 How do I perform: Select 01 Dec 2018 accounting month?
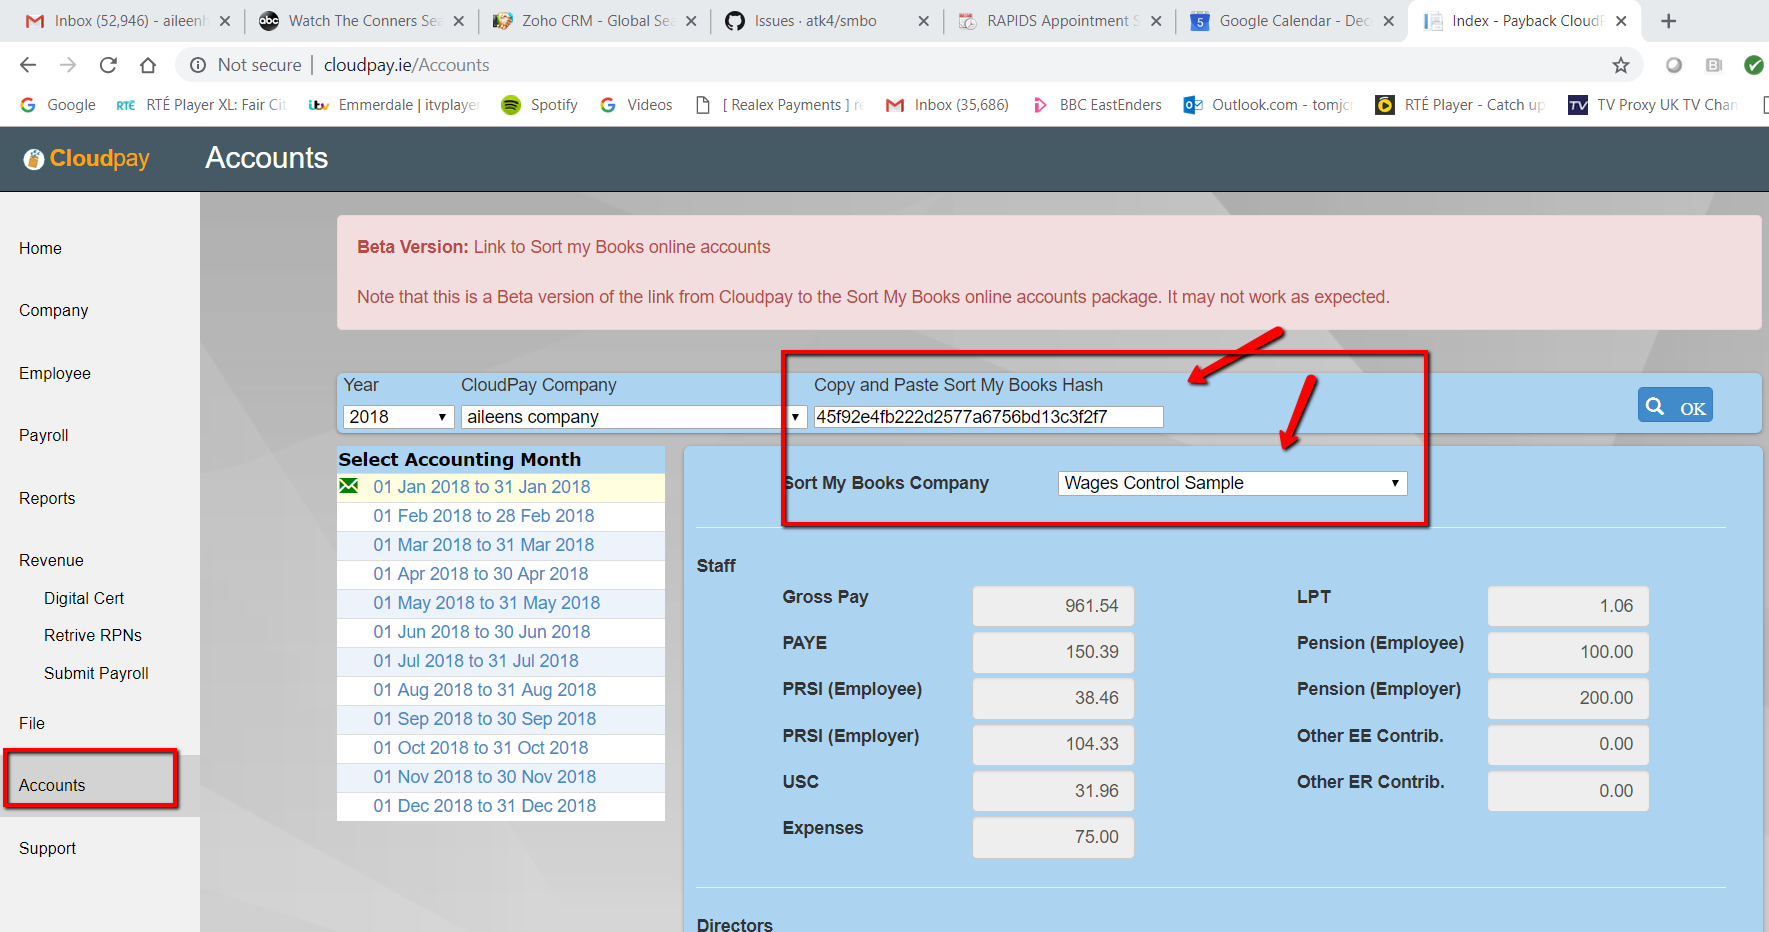tap(484, 806)
